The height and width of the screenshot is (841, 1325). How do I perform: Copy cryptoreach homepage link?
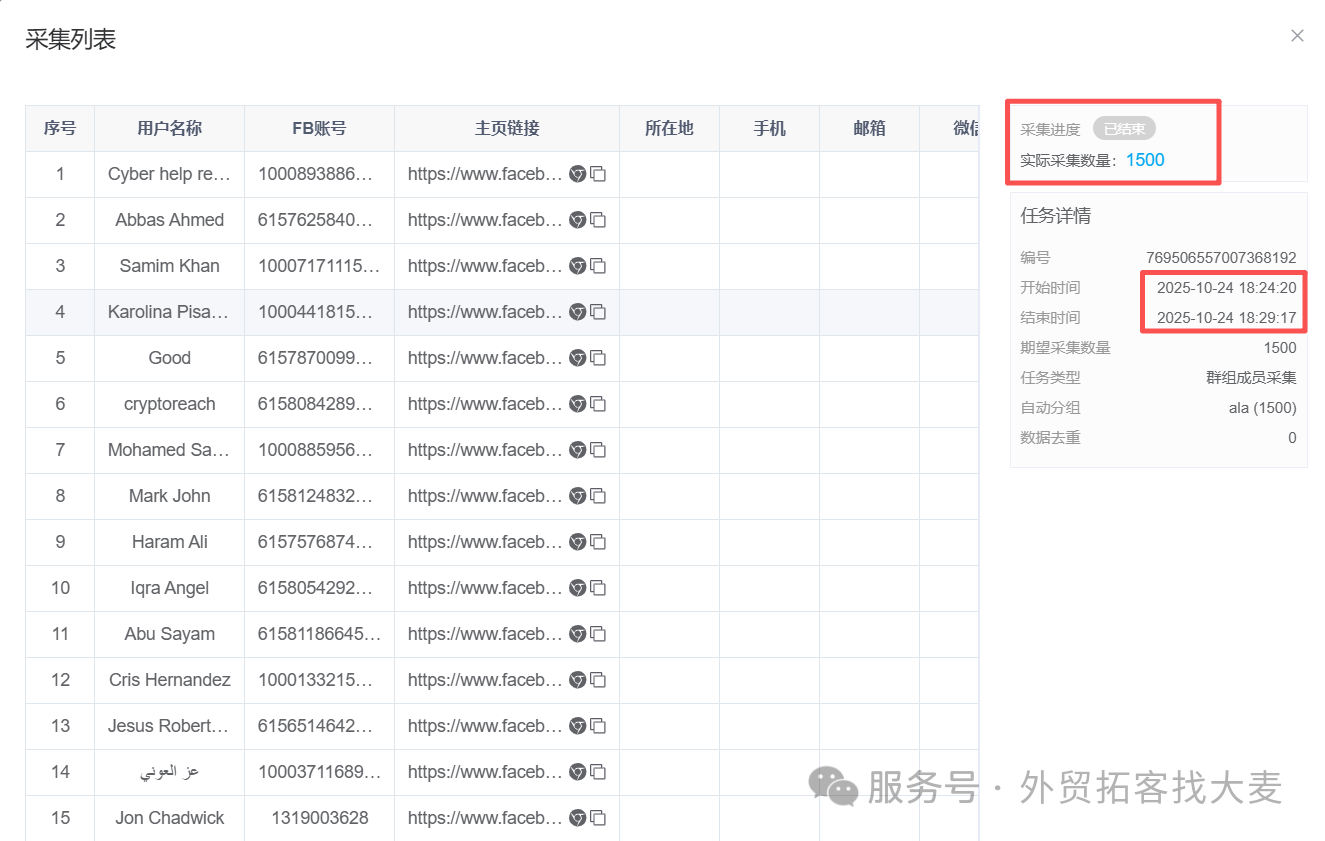598,404
